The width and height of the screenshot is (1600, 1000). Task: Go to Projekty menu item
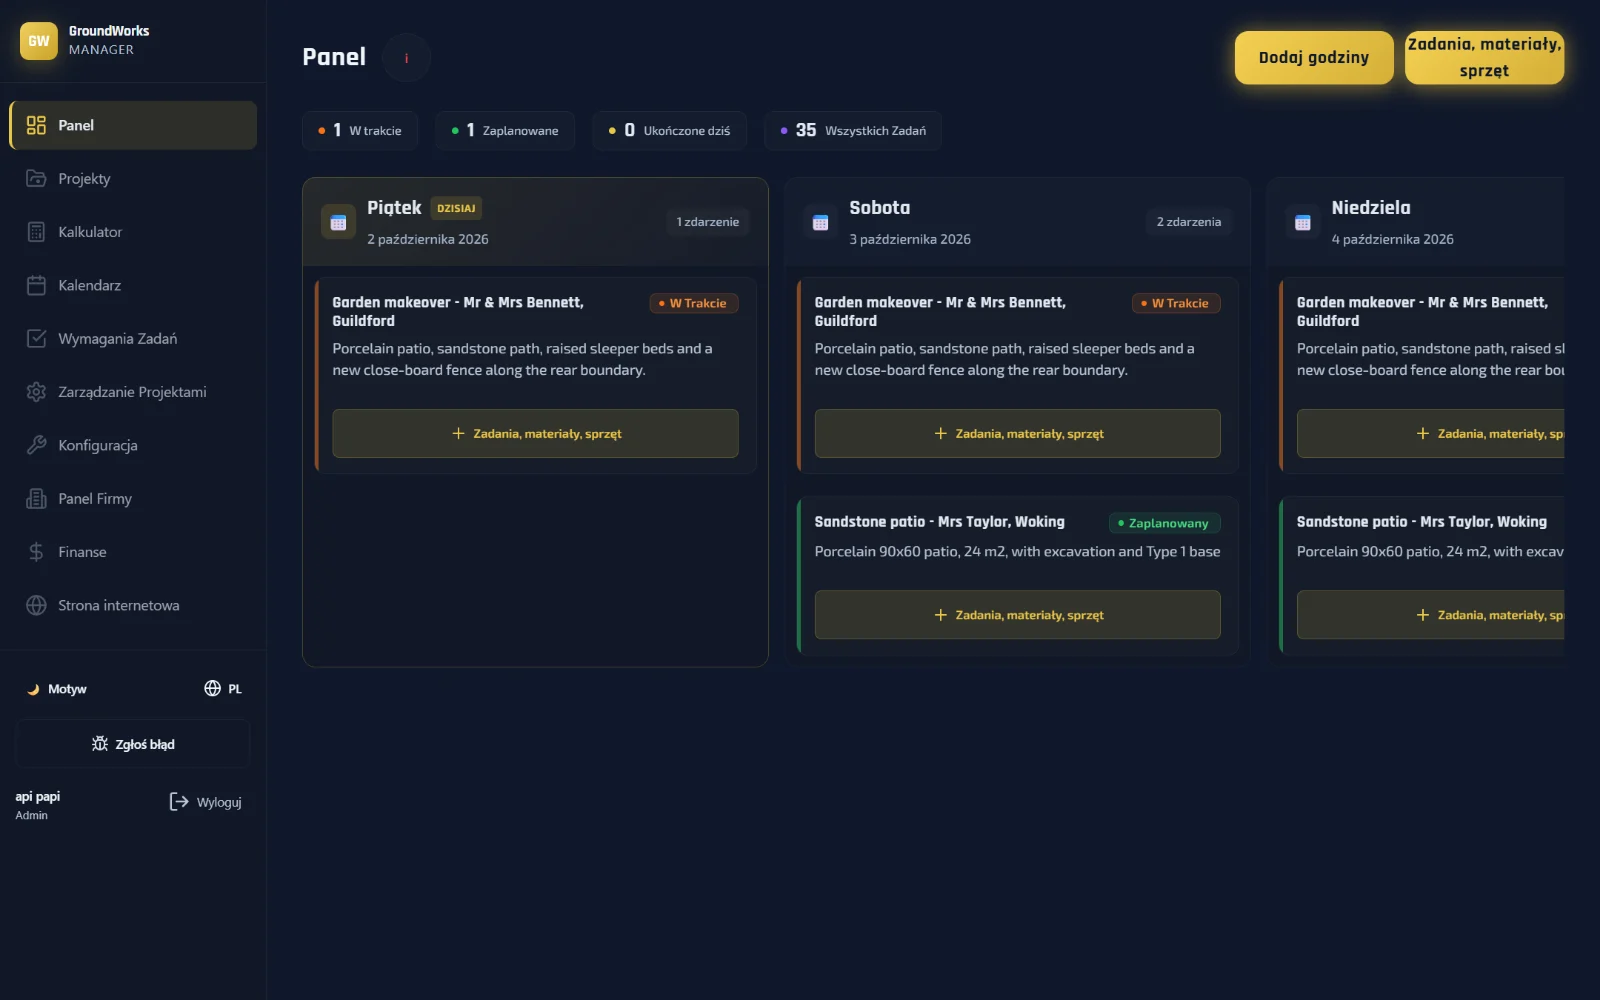[x=133, y=178]
